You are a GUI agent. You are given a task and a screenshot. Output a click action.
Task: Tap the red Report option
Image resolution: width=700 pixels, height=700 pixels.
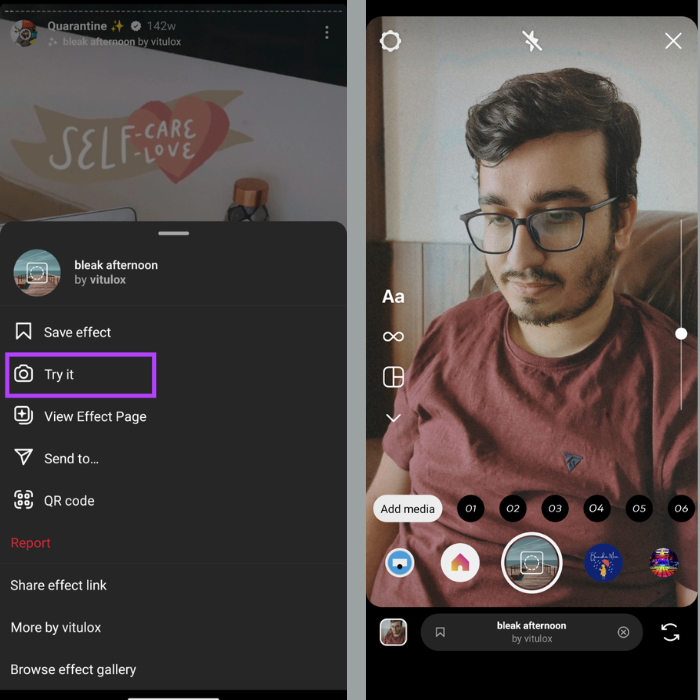click(30, 543)
